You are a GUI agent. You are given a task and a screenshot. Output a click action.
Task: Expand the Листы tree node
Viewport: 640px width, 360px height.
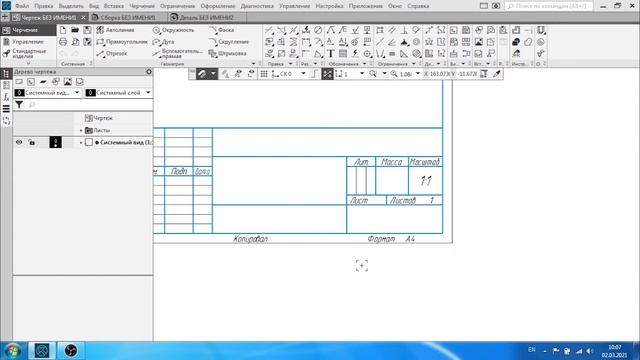81,131
